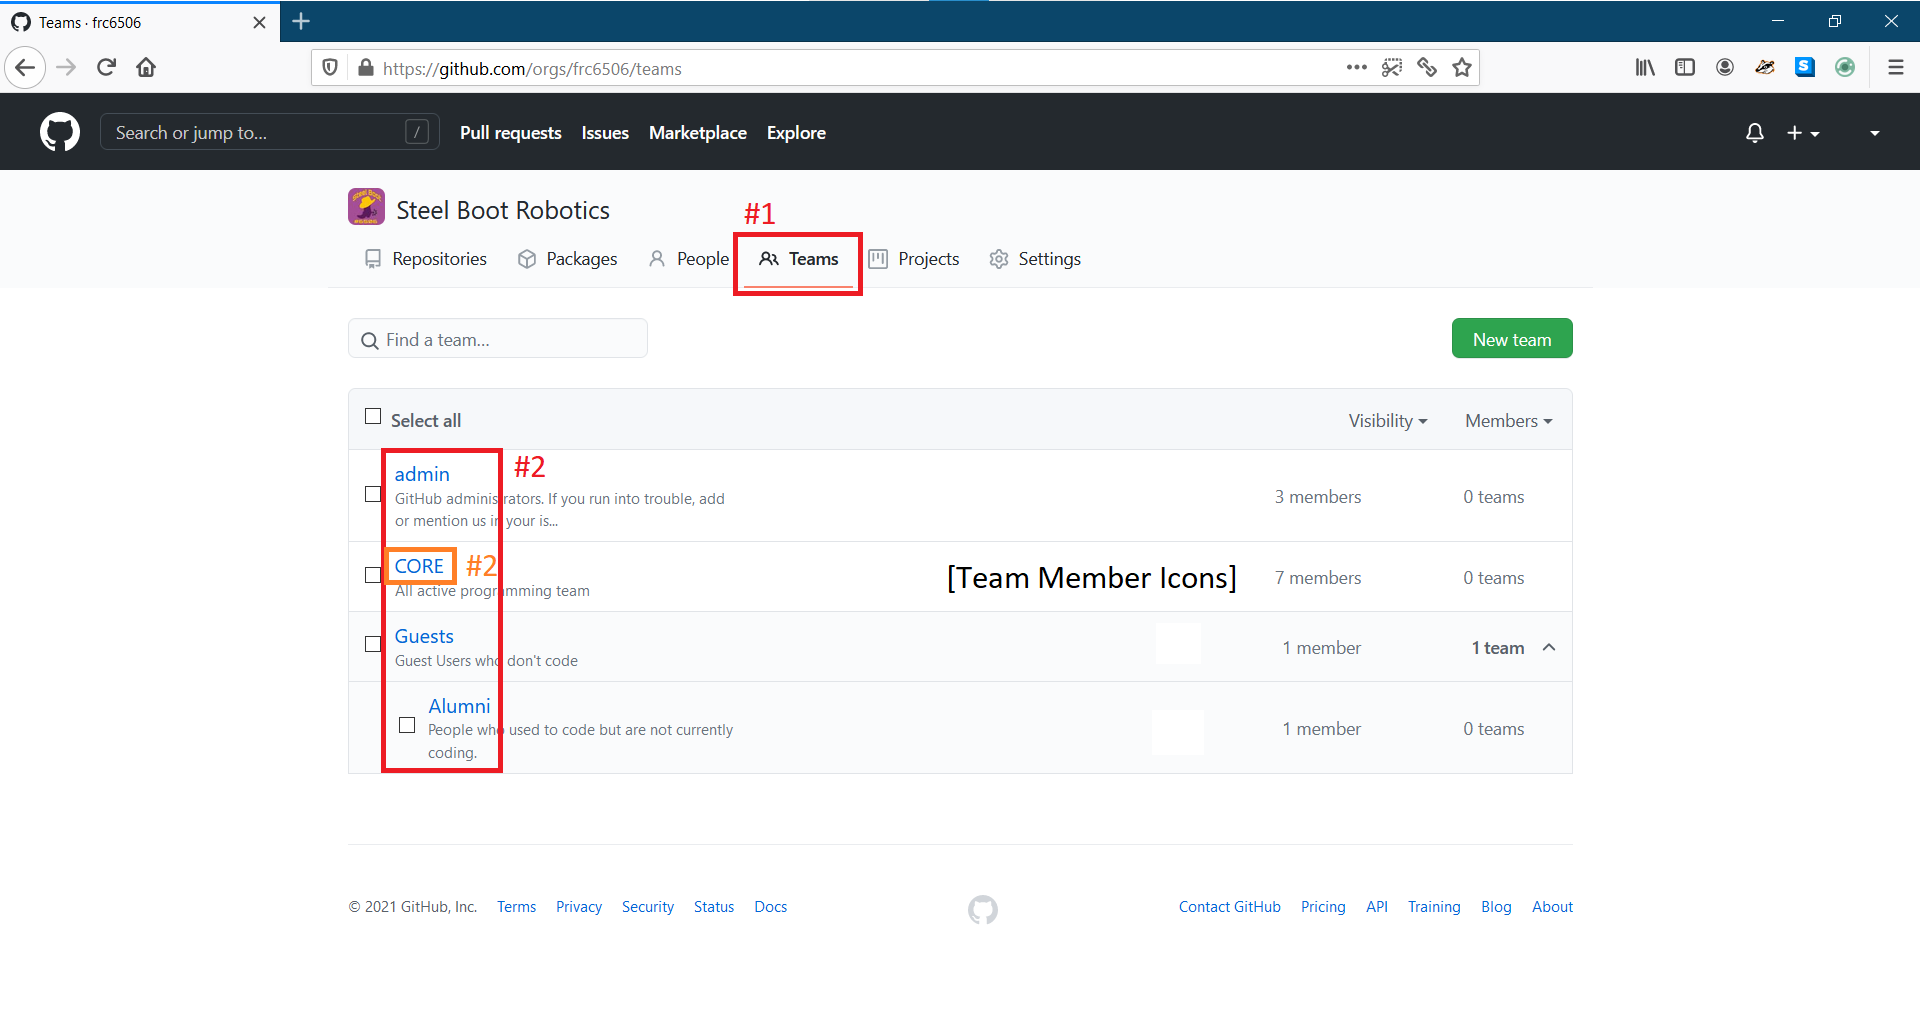Open the CORE team link
Screen dimensions: 1920x1030
(419, 566)
